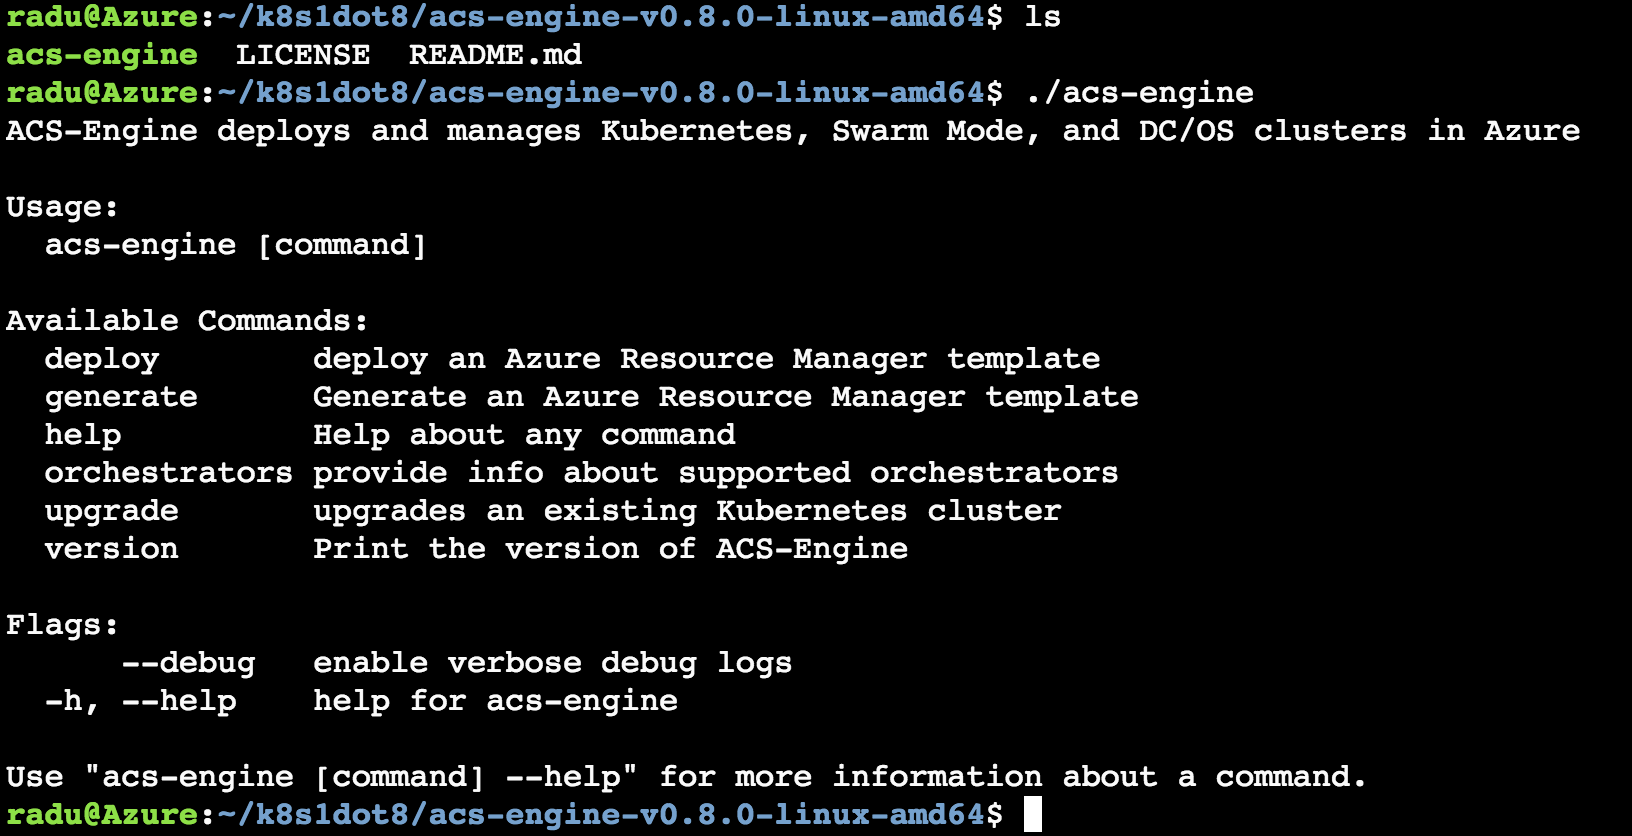1632x836 pixels.
Task: Click the ls command on first line
Action: coord(1043,17)
